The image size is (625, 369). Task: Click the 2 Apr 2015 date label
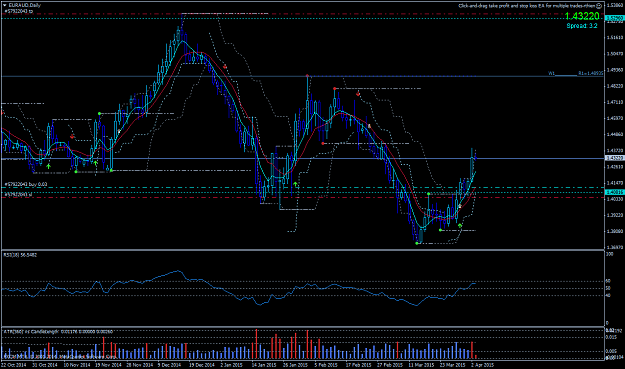483,365
